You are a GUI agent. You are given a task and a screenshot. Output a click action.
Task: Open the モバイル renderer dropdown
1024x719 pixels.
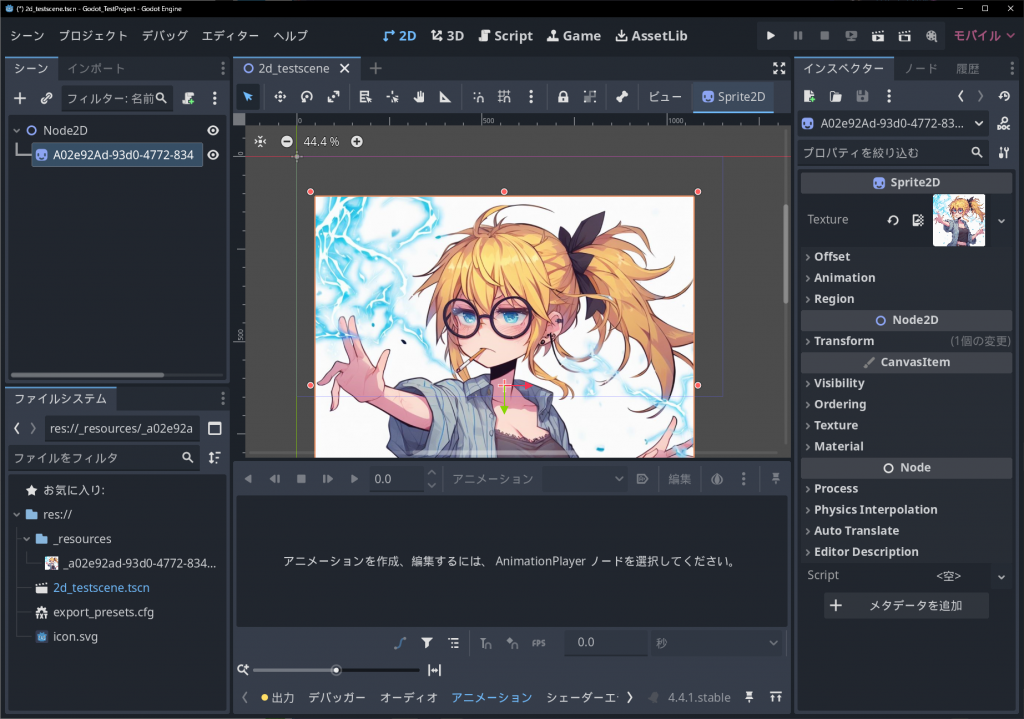click(x=983, y=35)
